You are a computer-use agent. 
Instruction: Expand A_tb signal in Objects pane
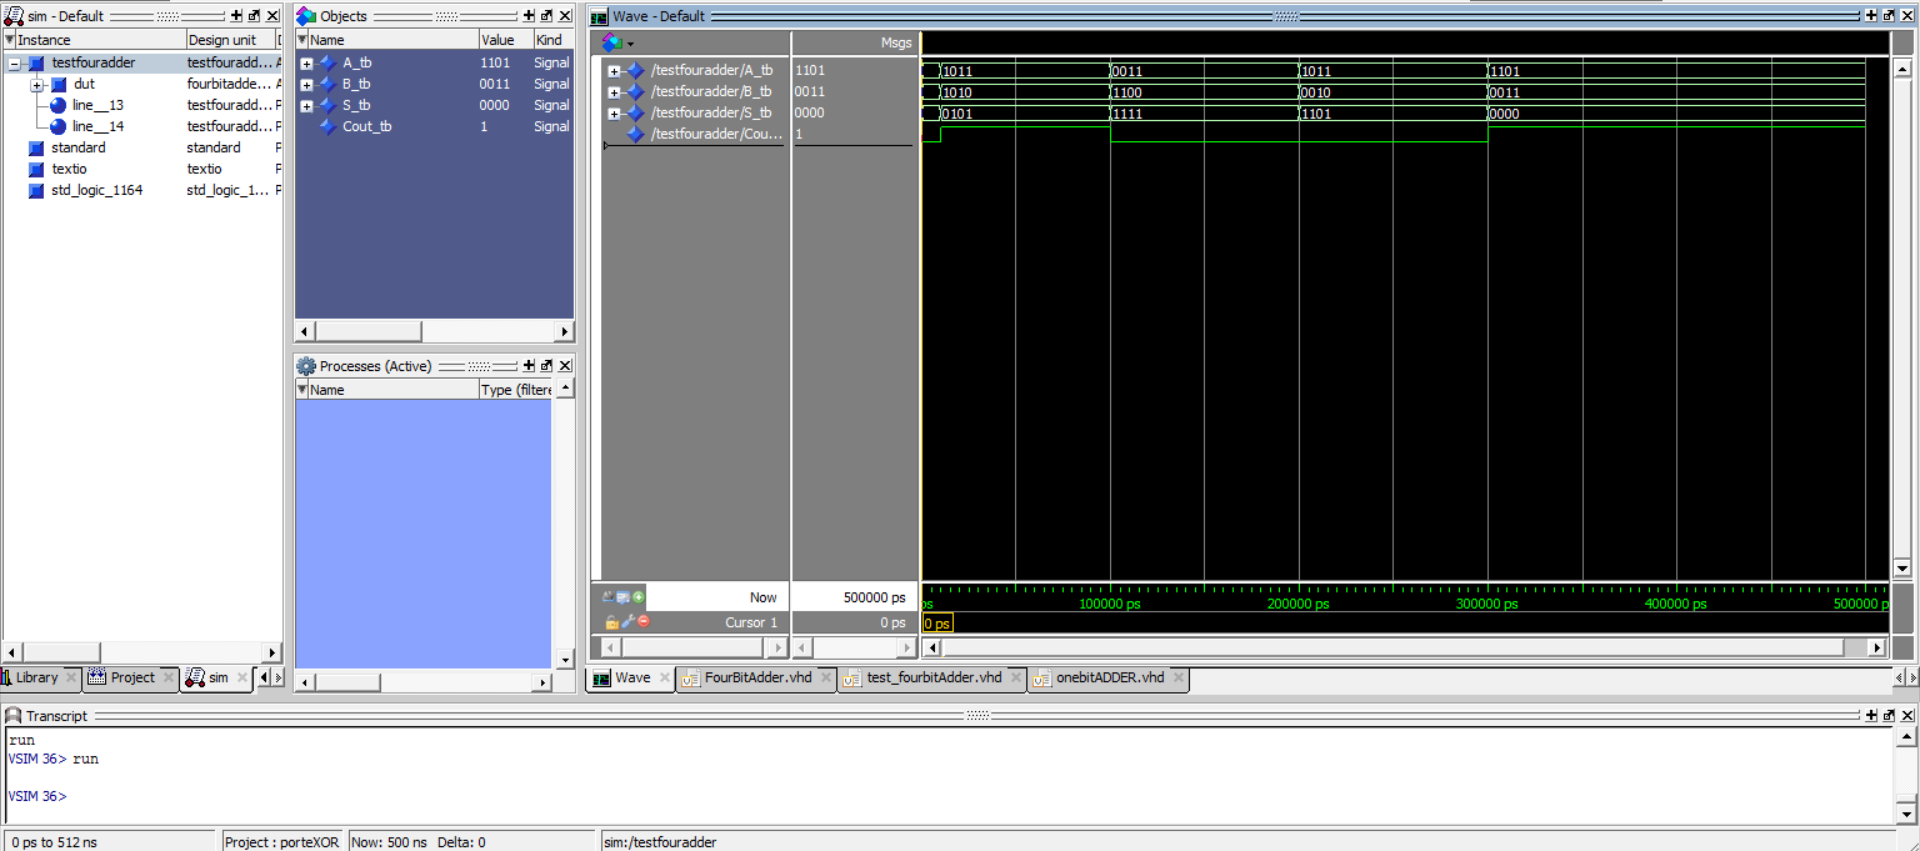coord(307,63)
